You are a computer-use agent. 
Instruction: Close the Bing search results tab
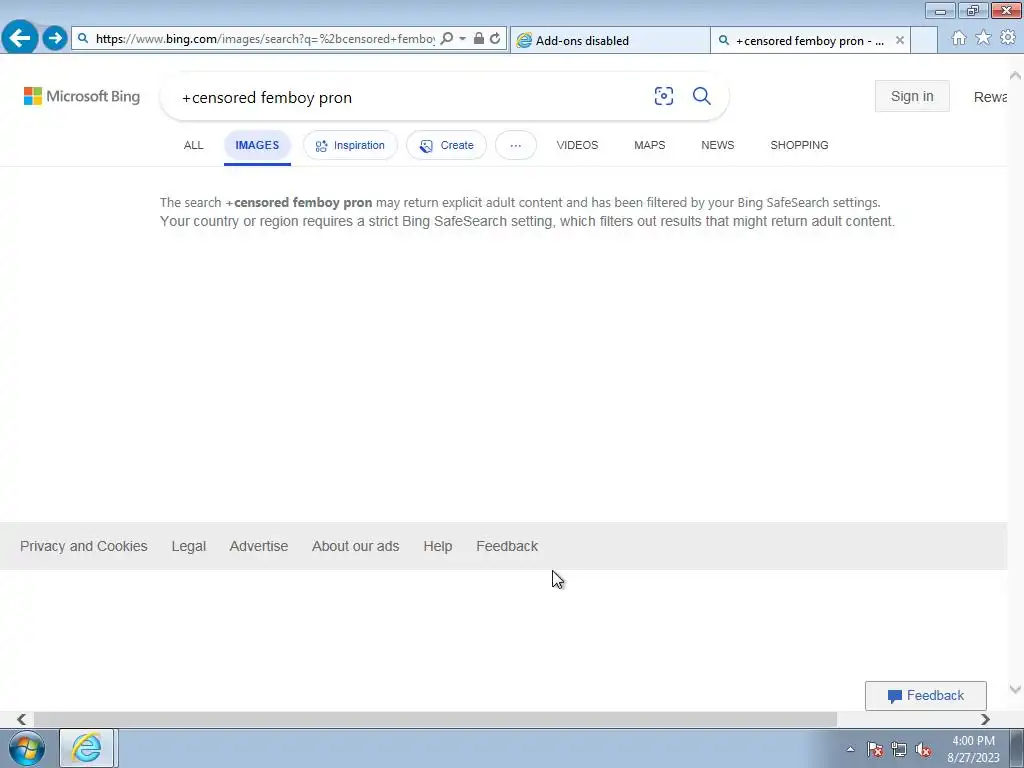pyautogui.click(x=900, y=40)
